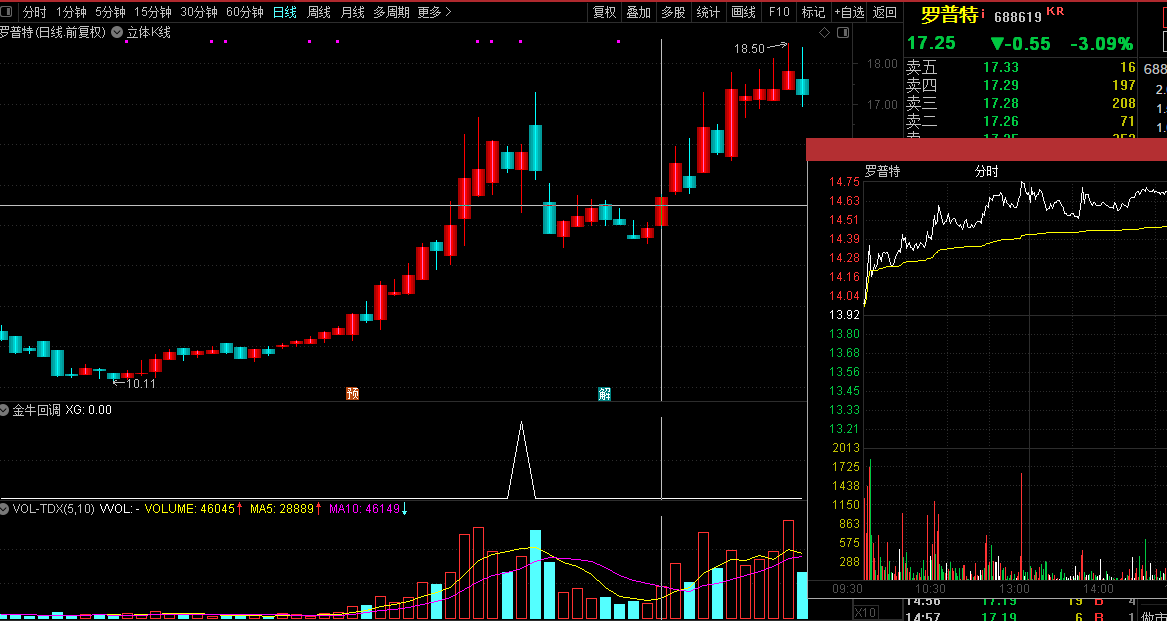Switch to the 周线 weekly period tab
The width and height of the screenshot is (1167, 621).
(318, 12)
